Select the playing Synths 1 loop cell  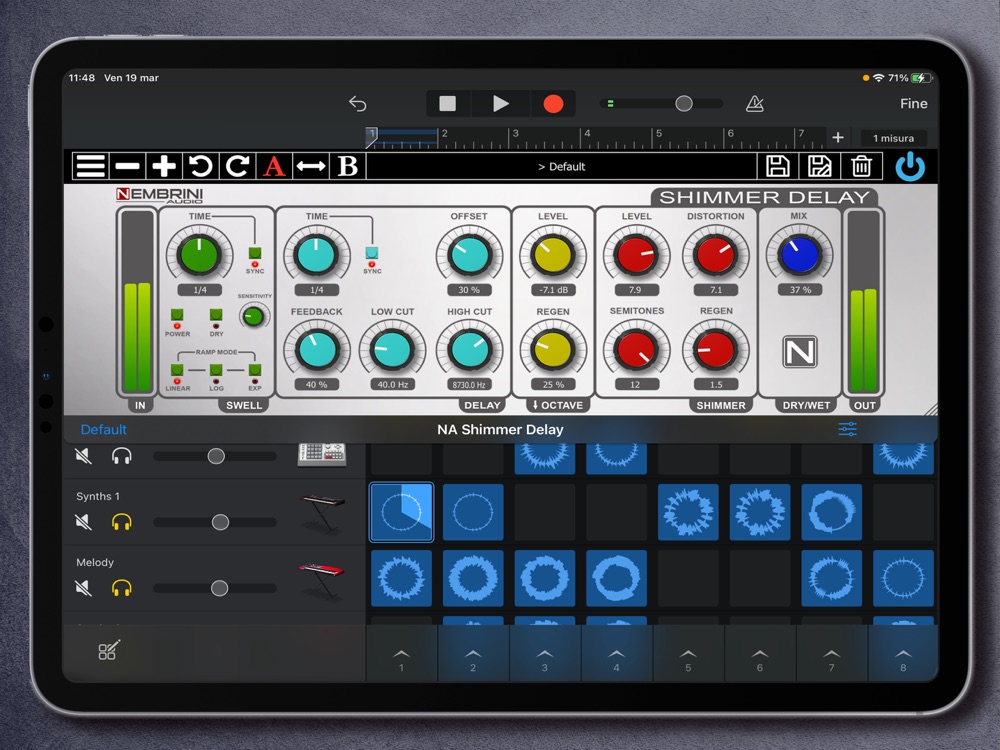[x=401, y=512]
